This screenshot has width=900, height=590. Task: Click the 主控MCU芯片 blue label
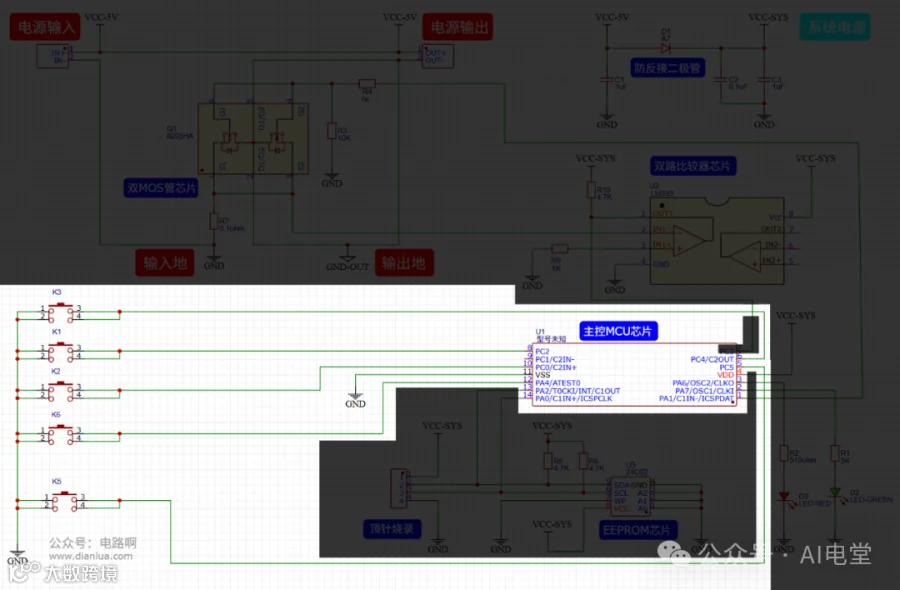tap(618, 331)
